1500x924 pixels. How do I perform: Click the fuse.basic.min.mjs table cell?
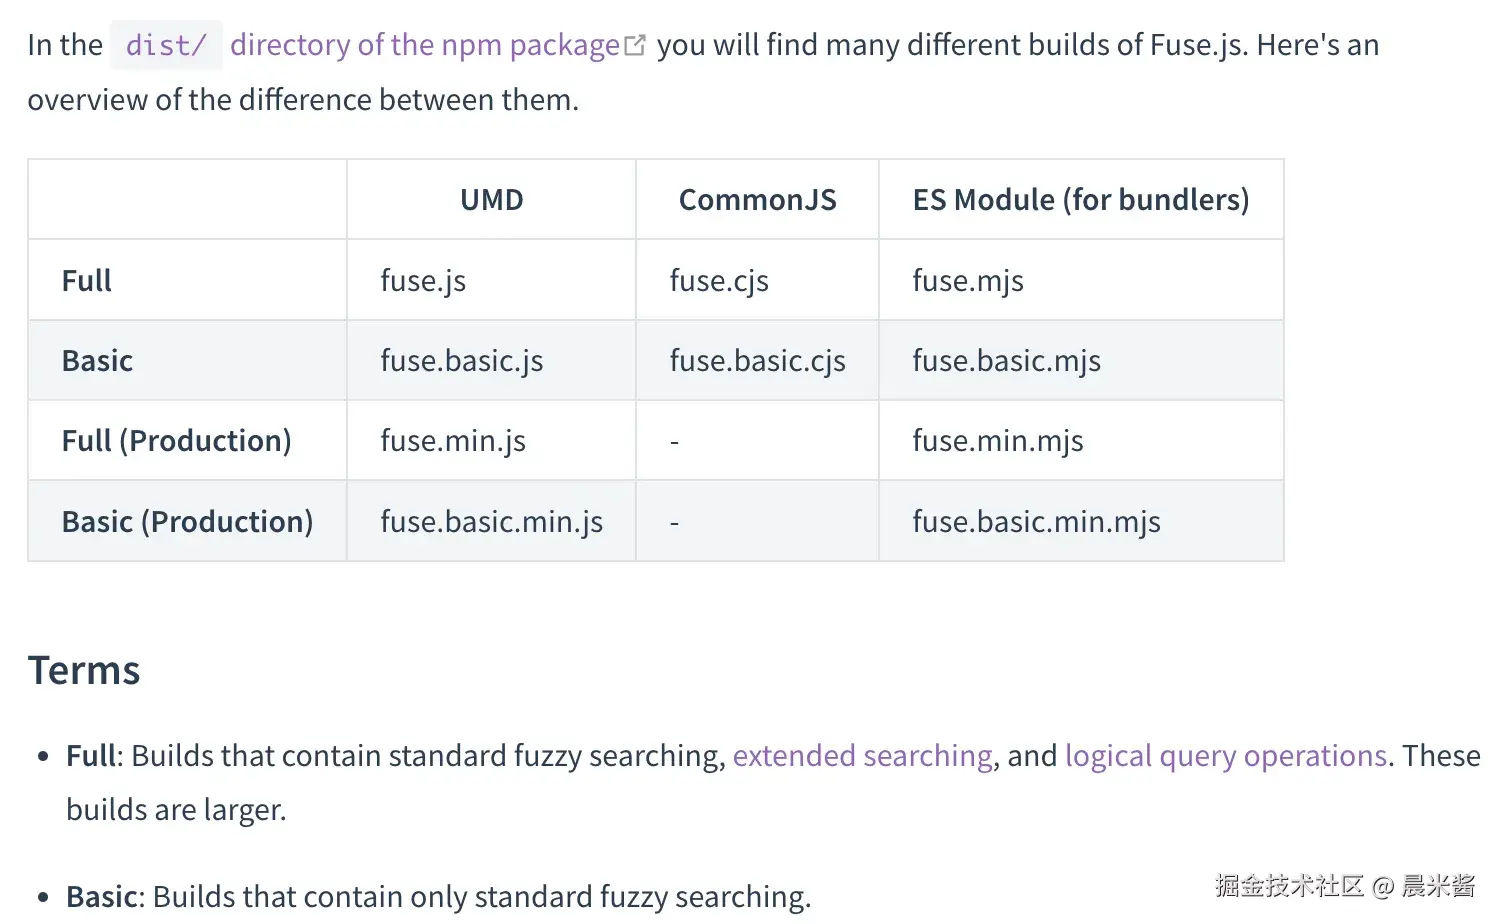pyautogui.click(x=1036, y=522)
